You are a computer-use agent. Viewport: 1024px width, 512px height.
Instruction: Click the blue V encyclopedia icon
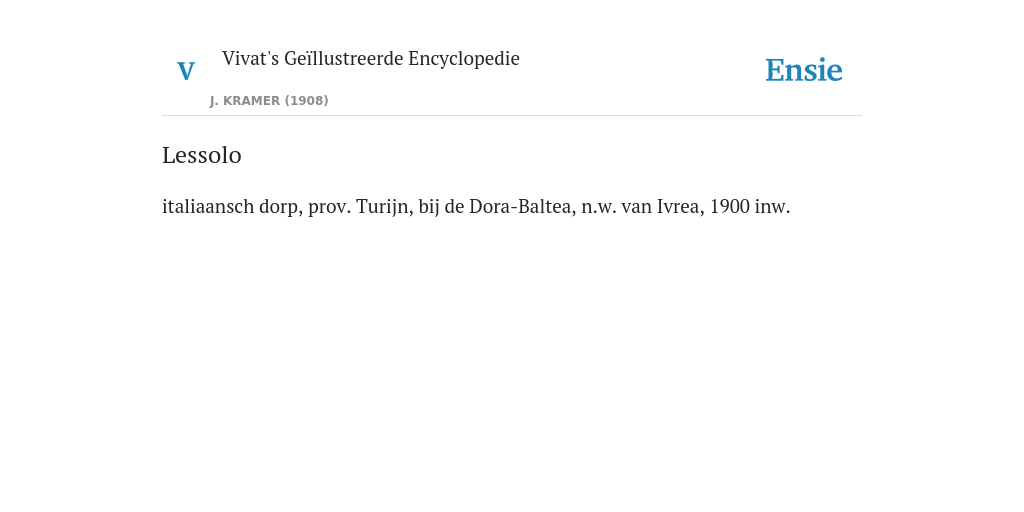186,71
